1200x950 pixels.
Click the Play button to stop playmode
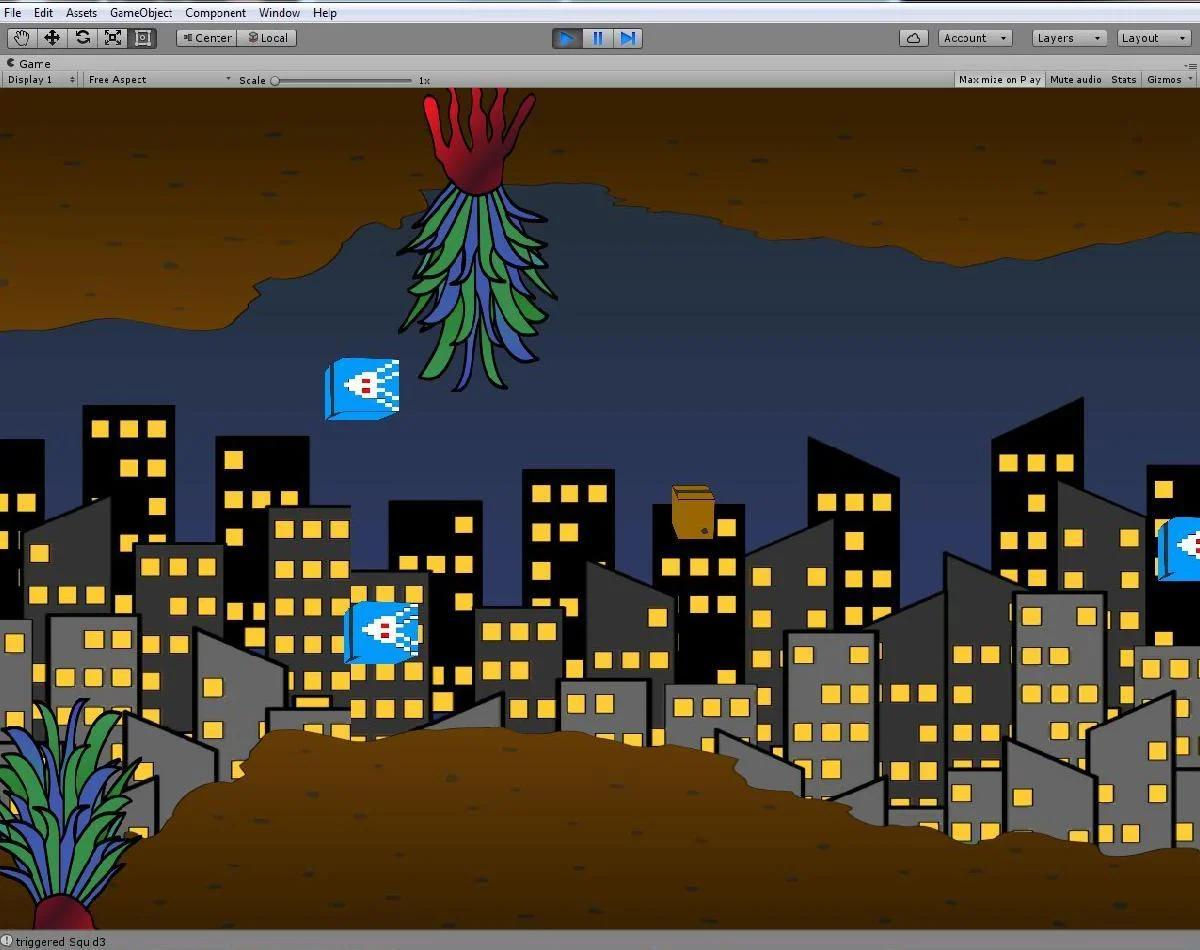tap(567, 38)
